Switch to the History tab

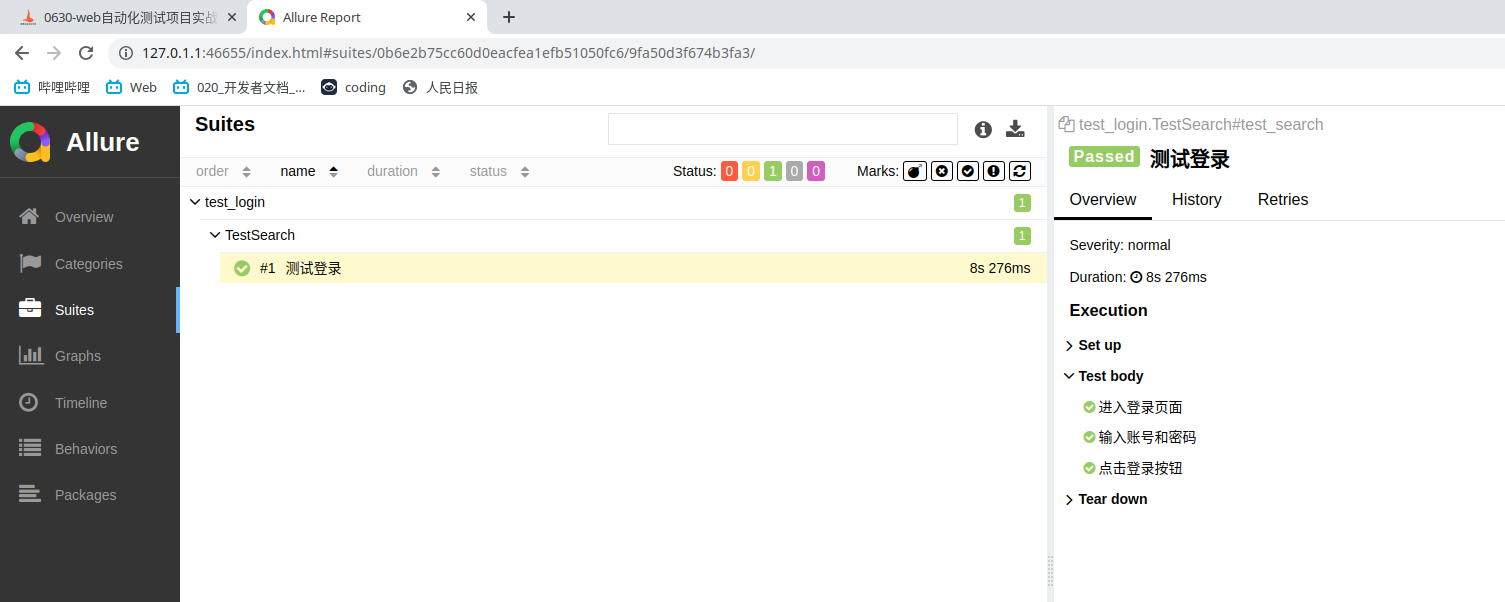[x=1196, y=199]
